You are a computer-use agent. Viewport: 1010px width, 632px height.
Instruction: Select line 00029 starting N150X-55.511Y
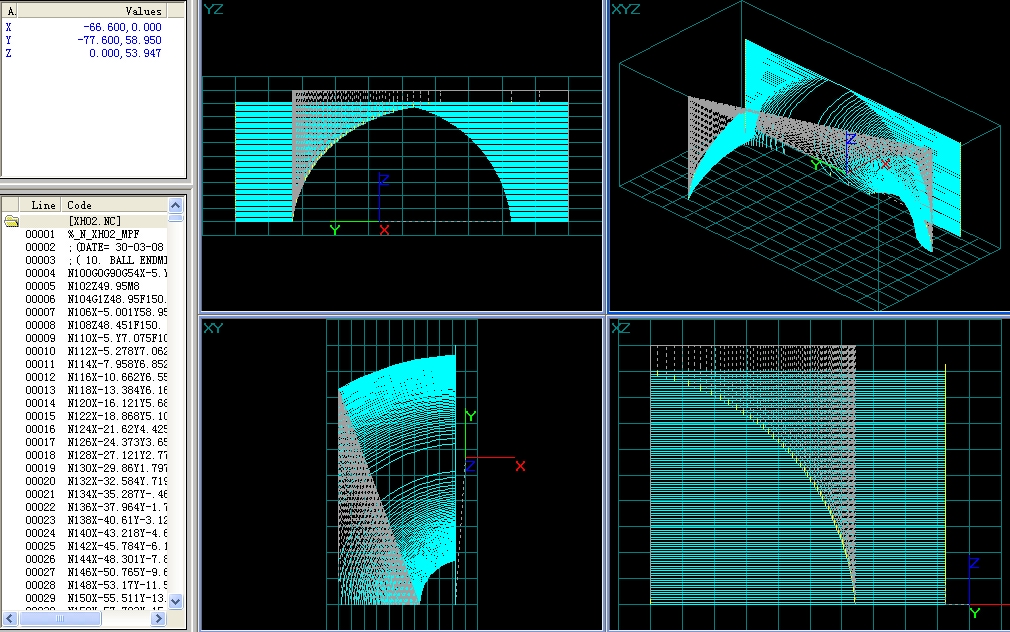tap(85, 598)
